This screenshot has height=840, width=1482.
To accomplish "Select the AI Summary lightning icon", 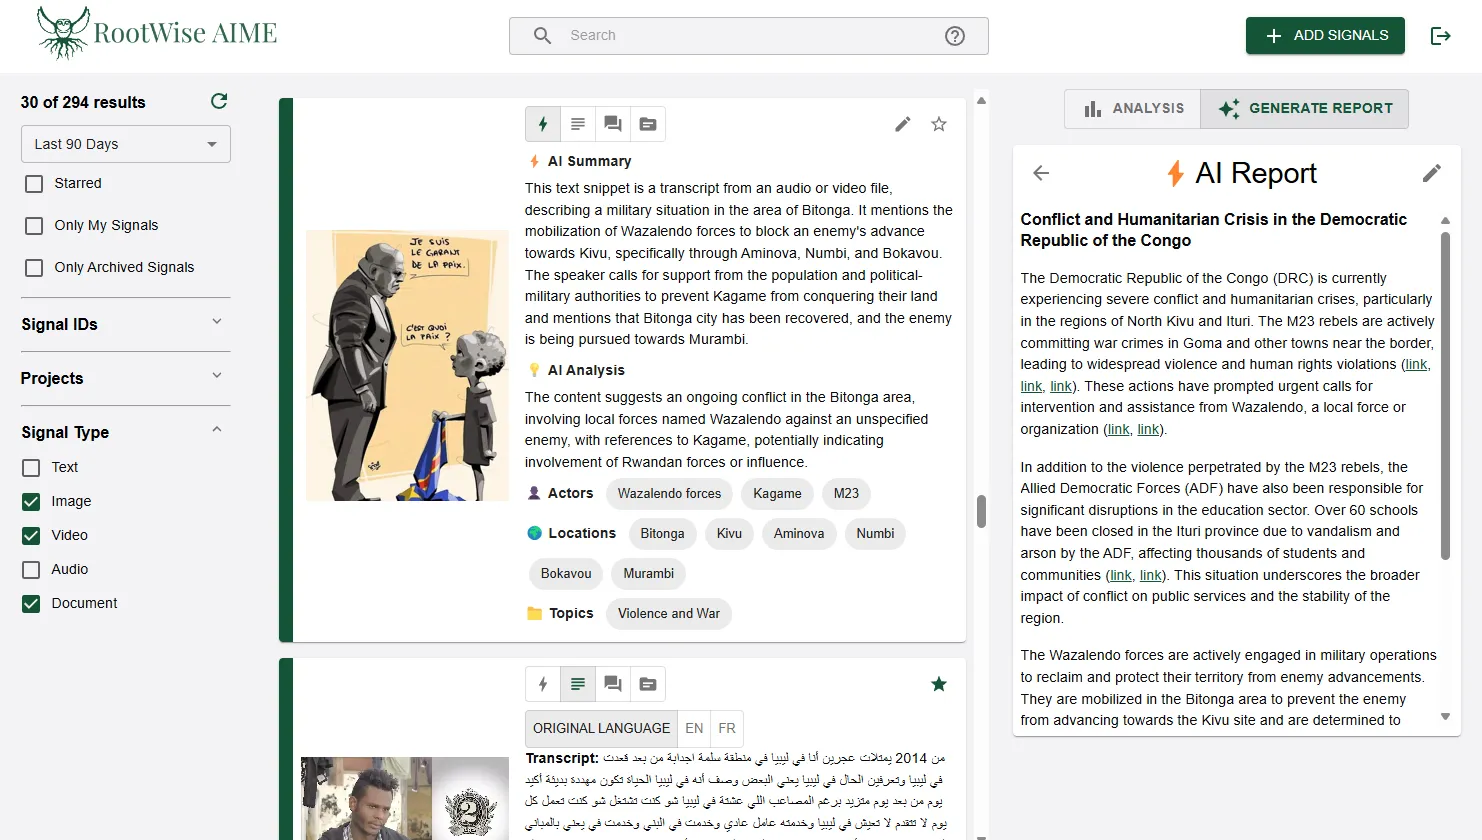I will 542,123.
